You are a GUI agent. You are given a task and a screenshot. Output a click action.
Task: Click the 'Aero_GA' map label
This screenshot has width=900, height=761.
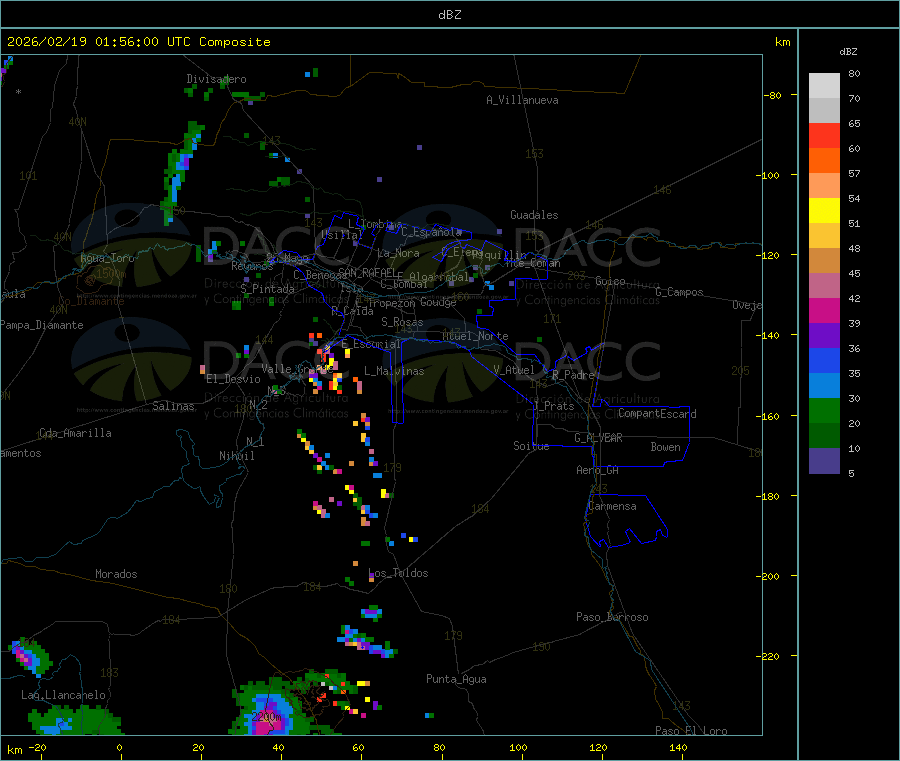pos(598,470)
